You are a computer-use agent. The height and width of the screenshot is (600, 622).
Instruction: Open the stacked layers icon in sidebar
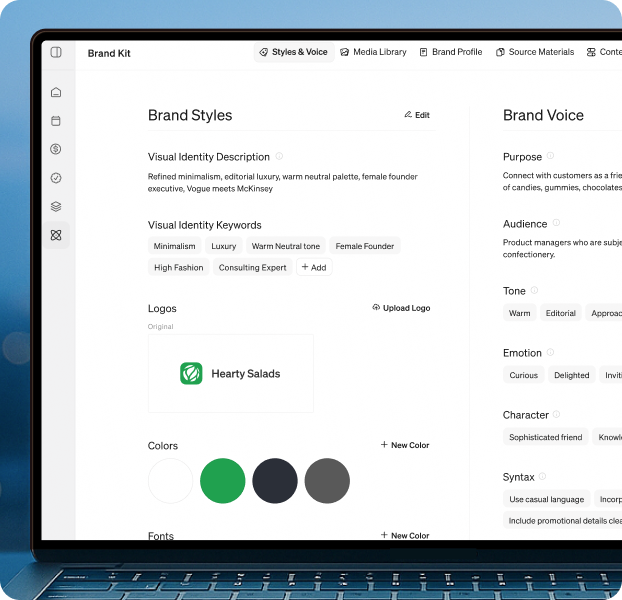(x=56, y=206)
